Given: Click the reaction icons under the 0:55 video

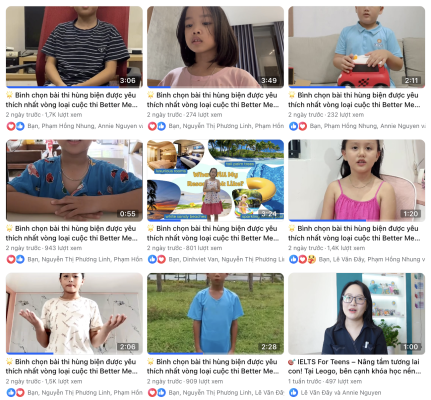Looking at the screenshot, I should click(x=16, y=259).
